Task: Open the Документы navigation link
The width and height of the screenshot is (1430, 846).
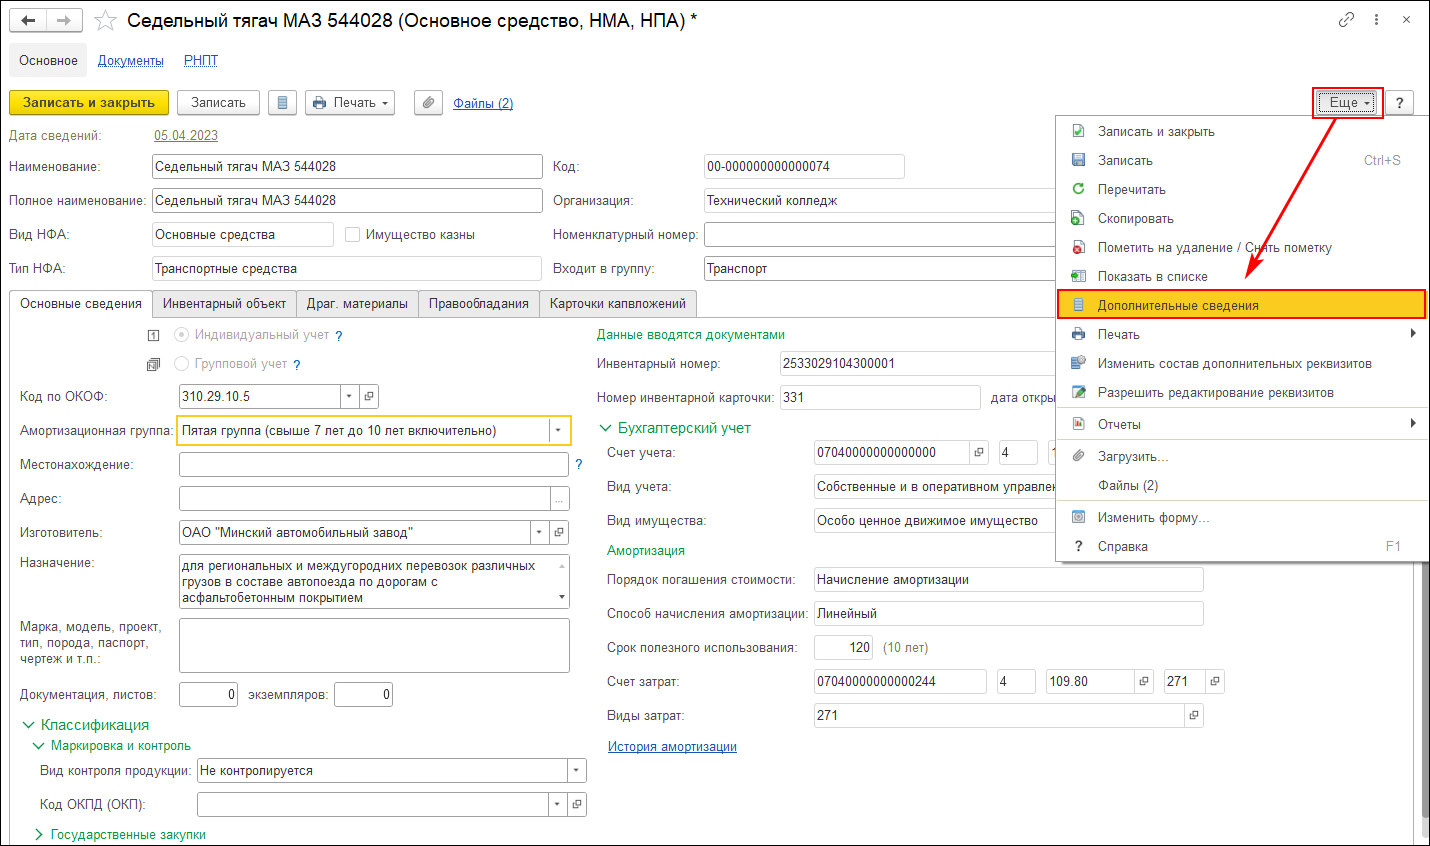Action: [x=130, y=60]
